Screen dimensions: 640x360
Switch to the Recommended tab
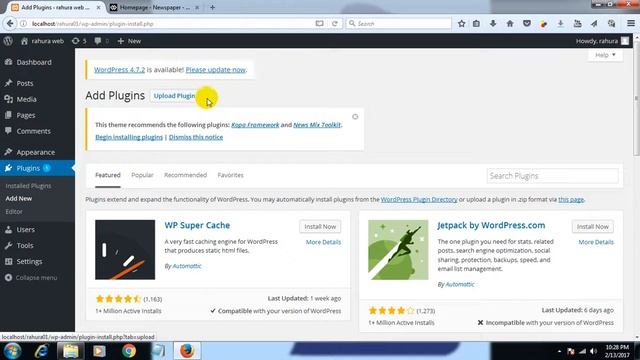click(x=185, y=175)
